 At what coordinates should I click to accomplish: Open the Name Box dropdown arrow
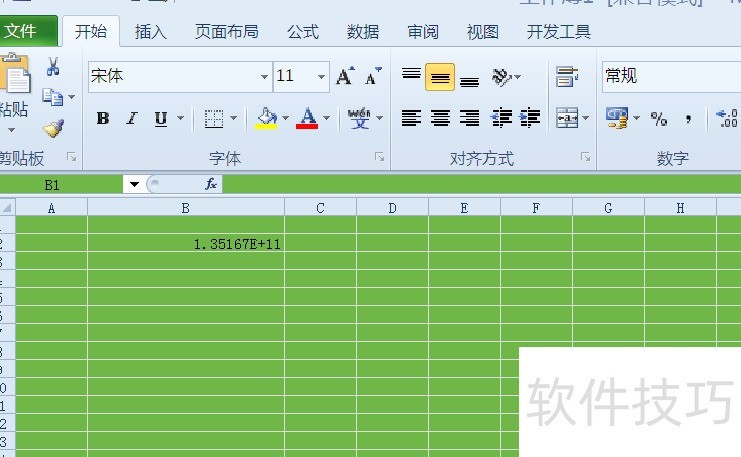click(134, 184)
